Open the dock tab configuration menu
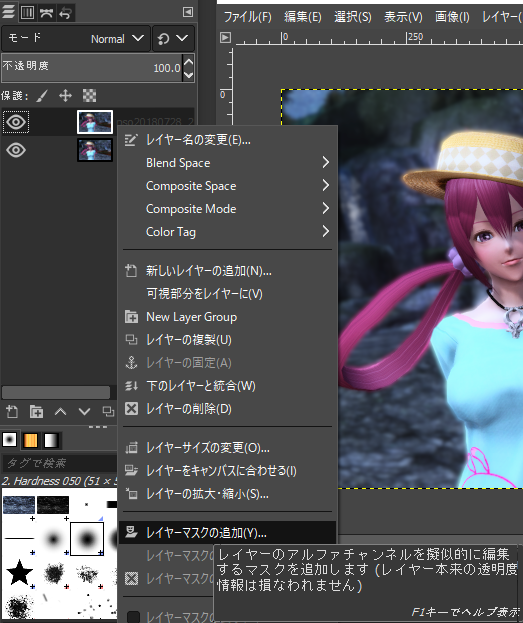Image resolution: width=523 pixels, height=623 pixels. 188,12
